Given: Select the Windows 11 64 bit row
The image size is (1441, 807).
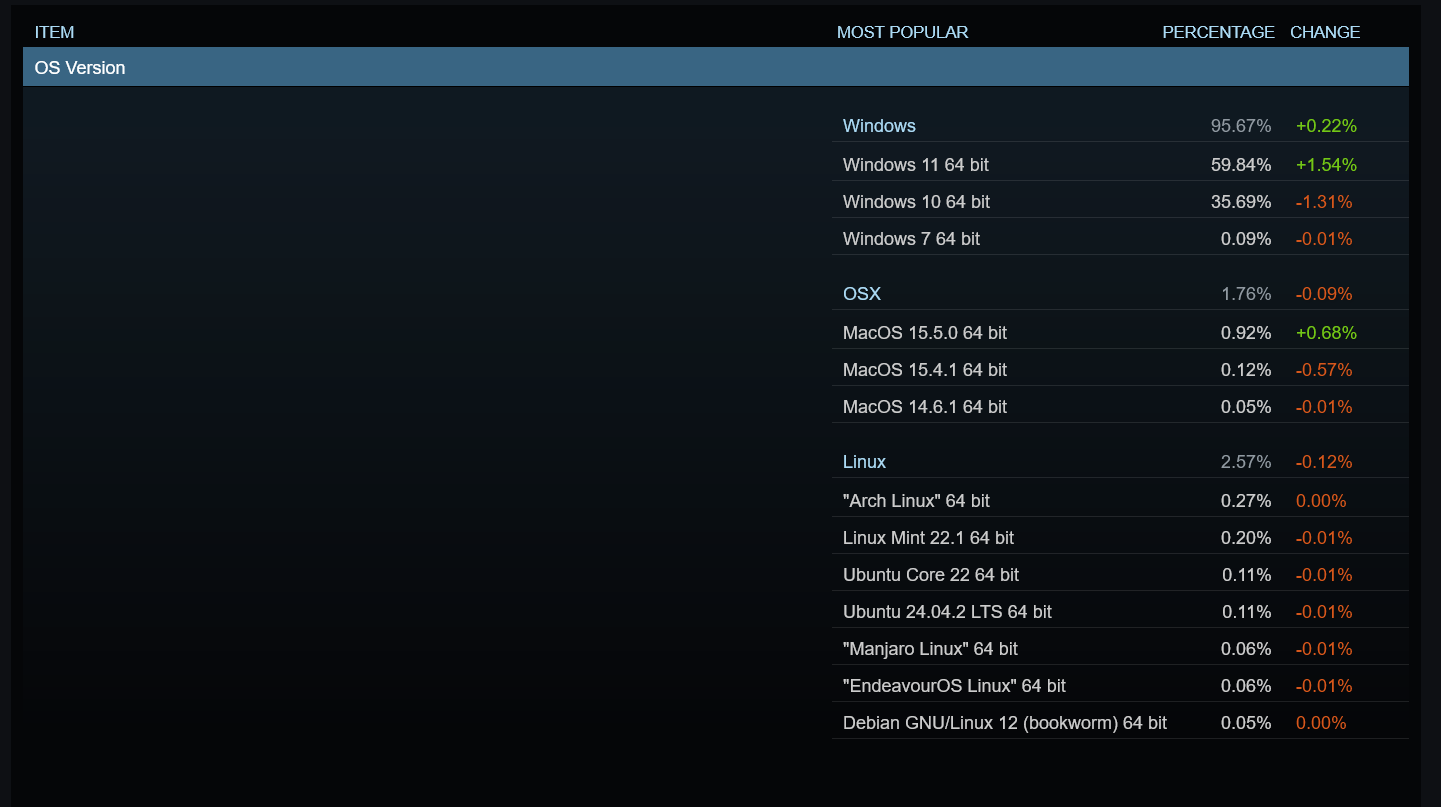Looking at the screenshot, I should [x=1120, y=164].
